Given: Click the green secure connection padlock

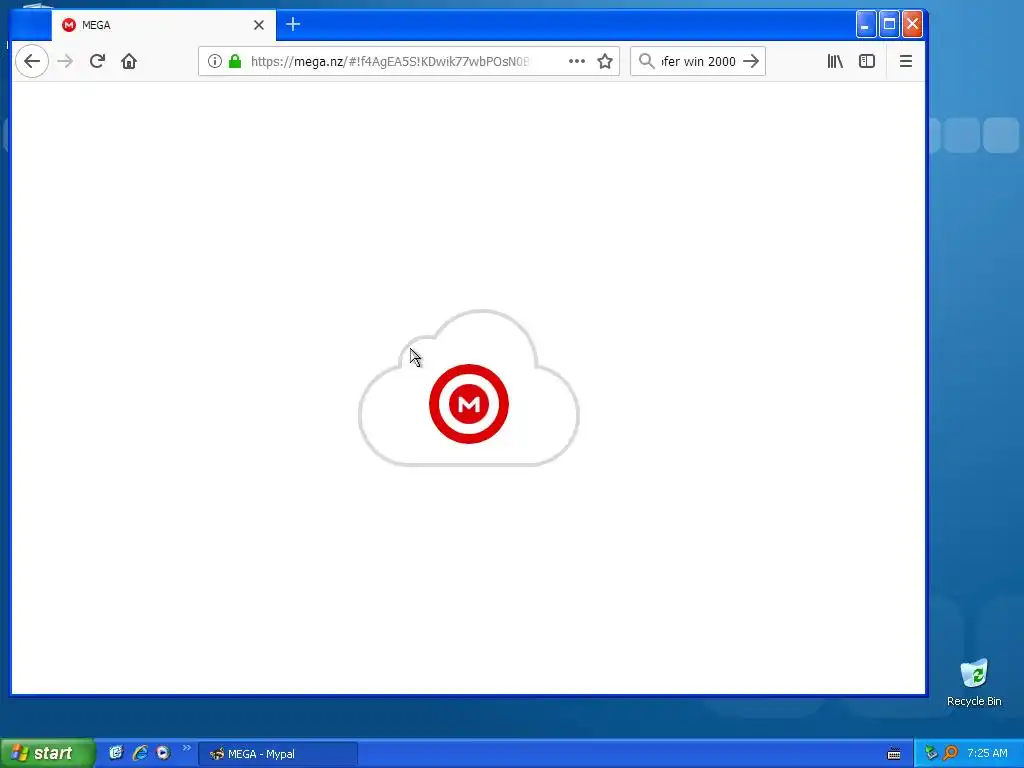Looking at the screenshot, I should (235, 61).
